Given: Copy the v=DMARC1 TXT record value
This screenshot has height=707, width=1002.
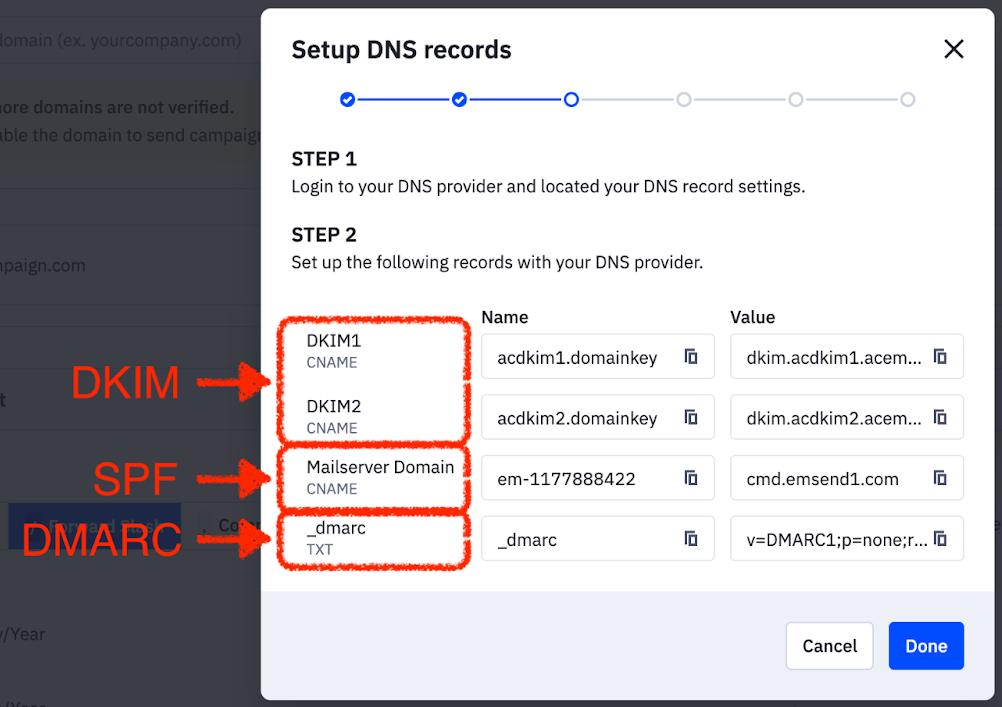Looking at the screenshot, I should point(940,539).
